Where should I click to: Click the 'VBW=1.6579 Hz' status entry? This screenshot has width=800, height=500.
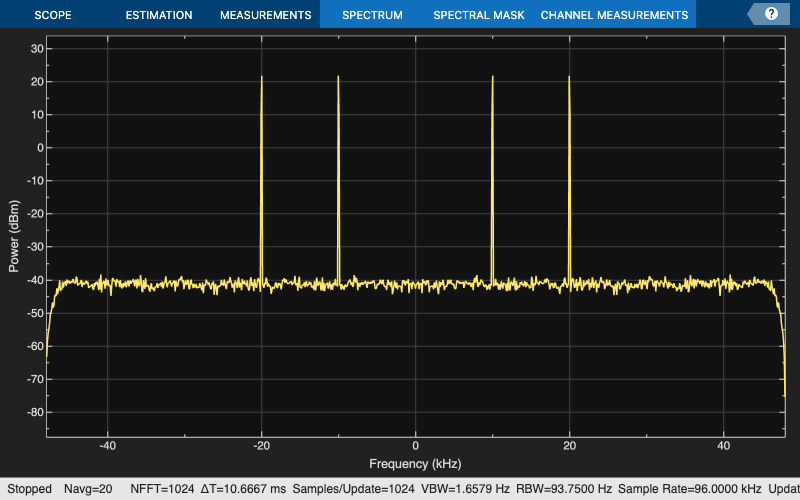click(x=465, y=489)
